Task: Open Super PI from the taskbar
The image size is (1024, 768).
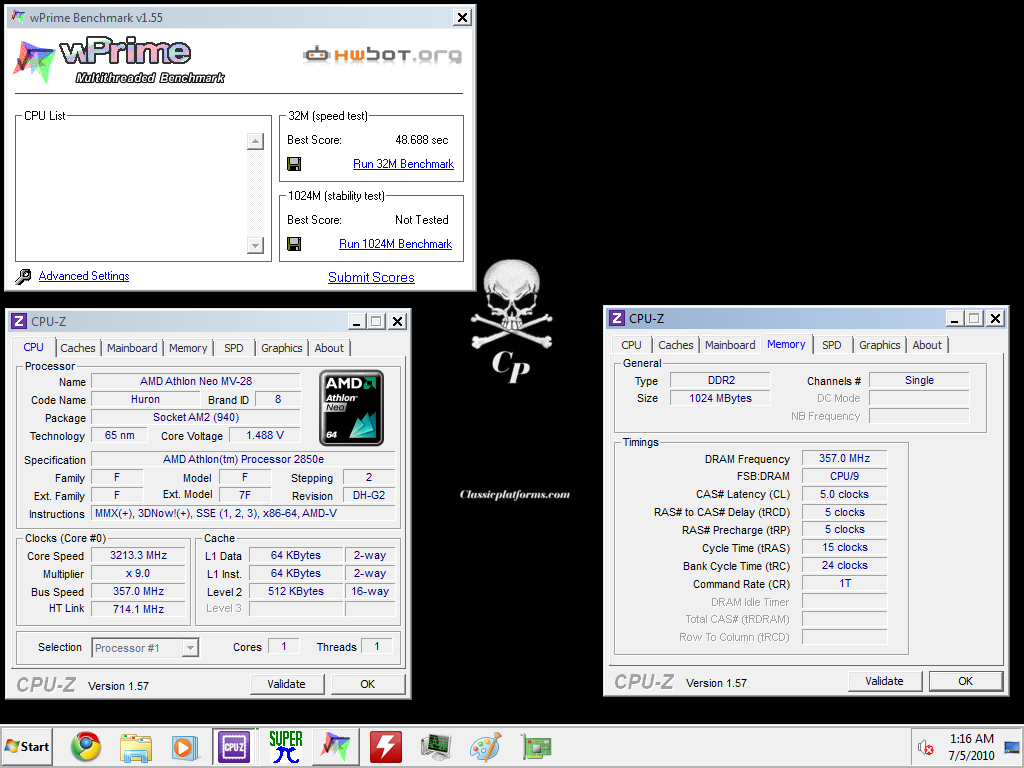Action: (285, 746)
